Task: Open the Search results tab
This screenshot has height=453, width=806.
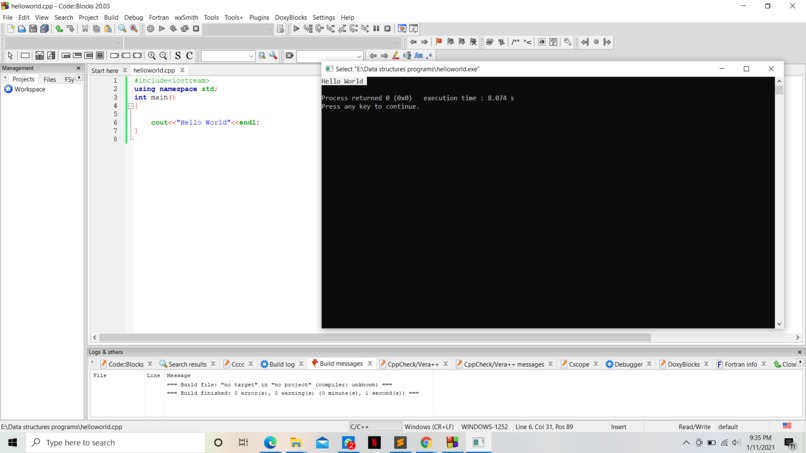Action: [x=187, y=364]
